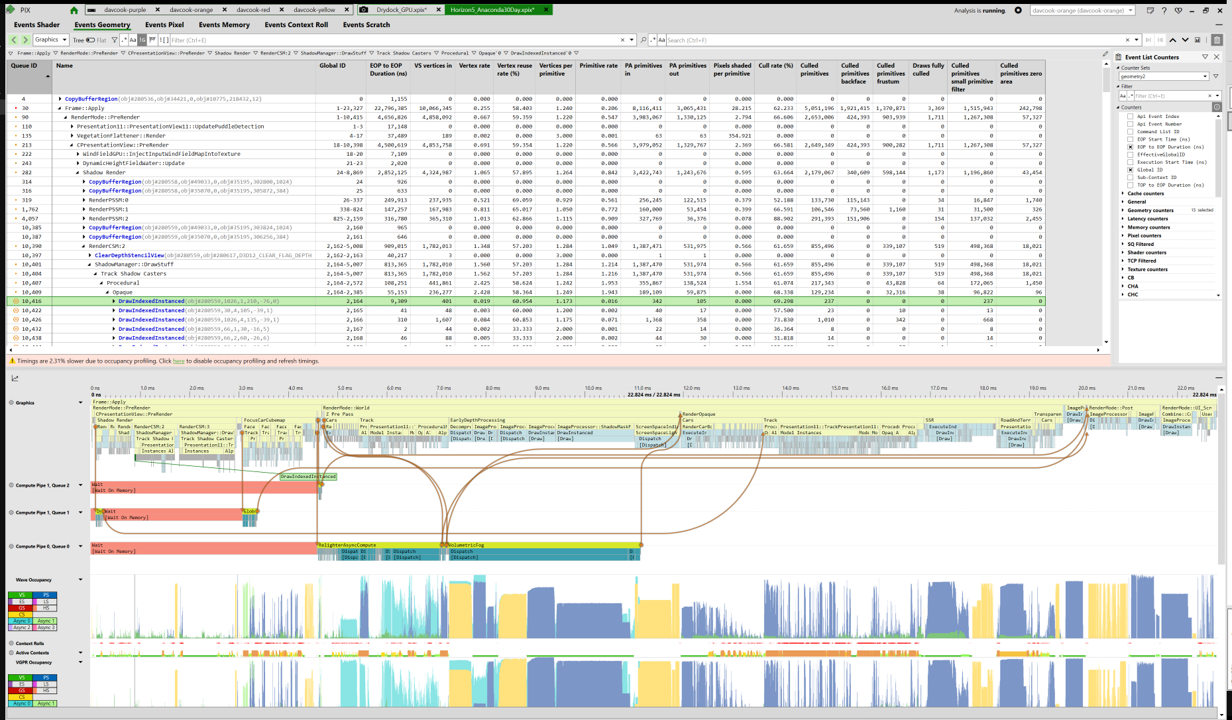Screen dimensions: 1232x720
Task: Expand the Cache counters group
Action: [1123, 193]
